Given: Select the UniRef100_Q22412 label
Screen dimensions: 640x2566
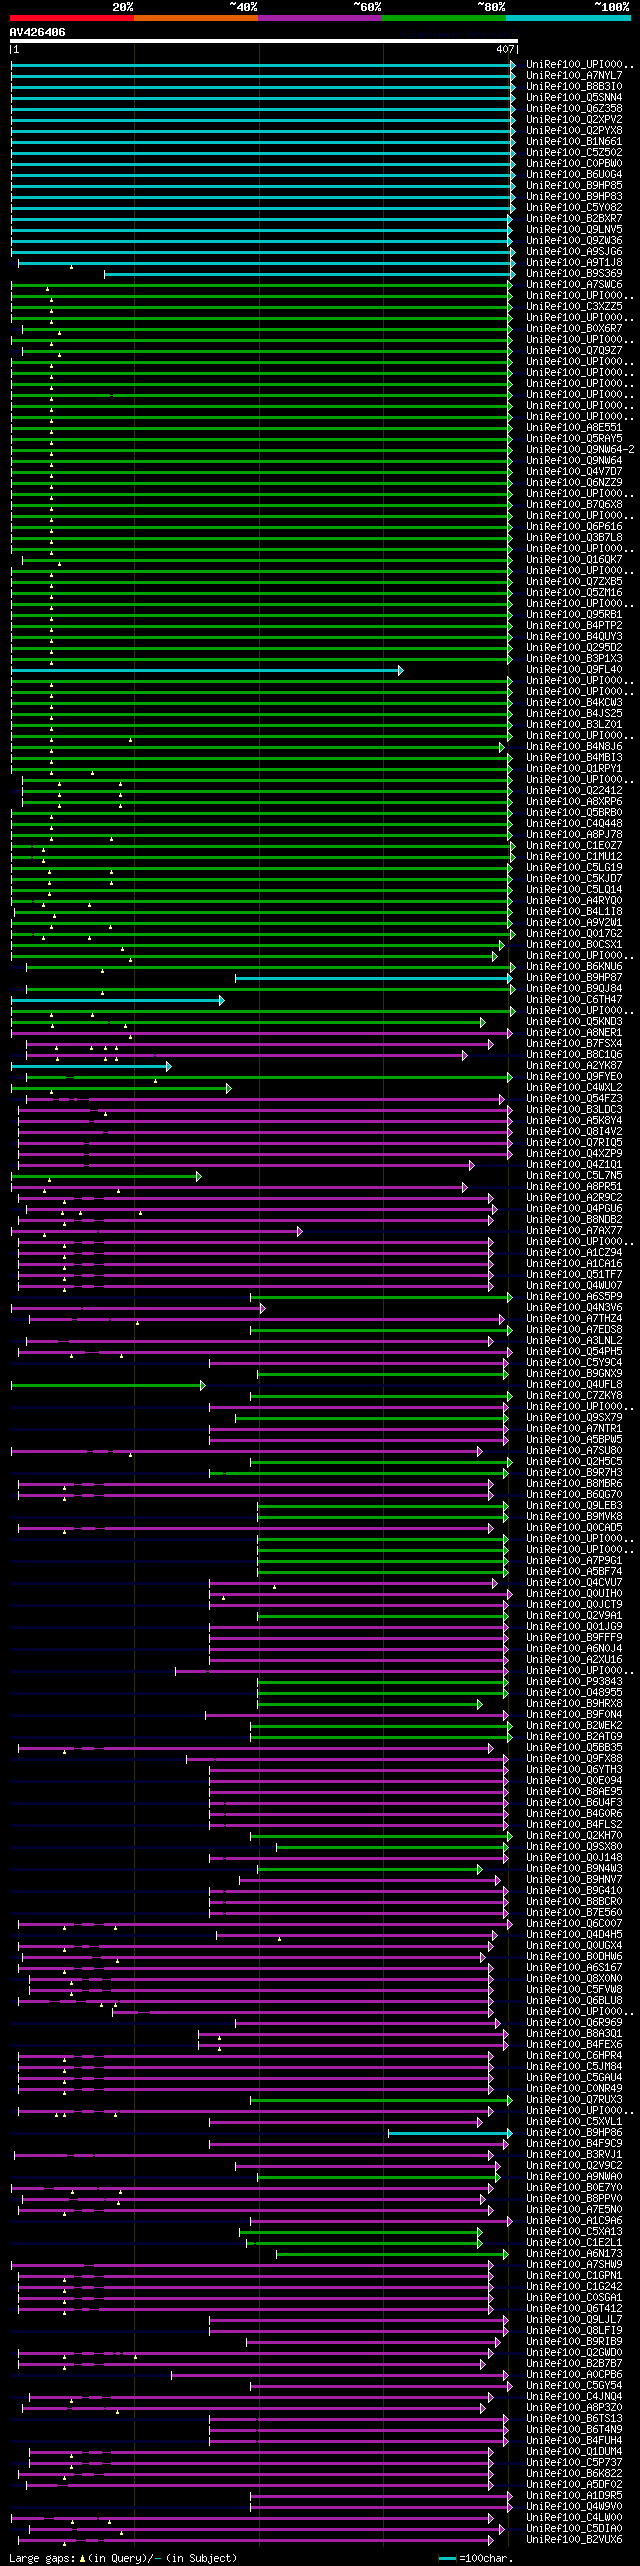Looking at the screenshot, I should [574, 790].
